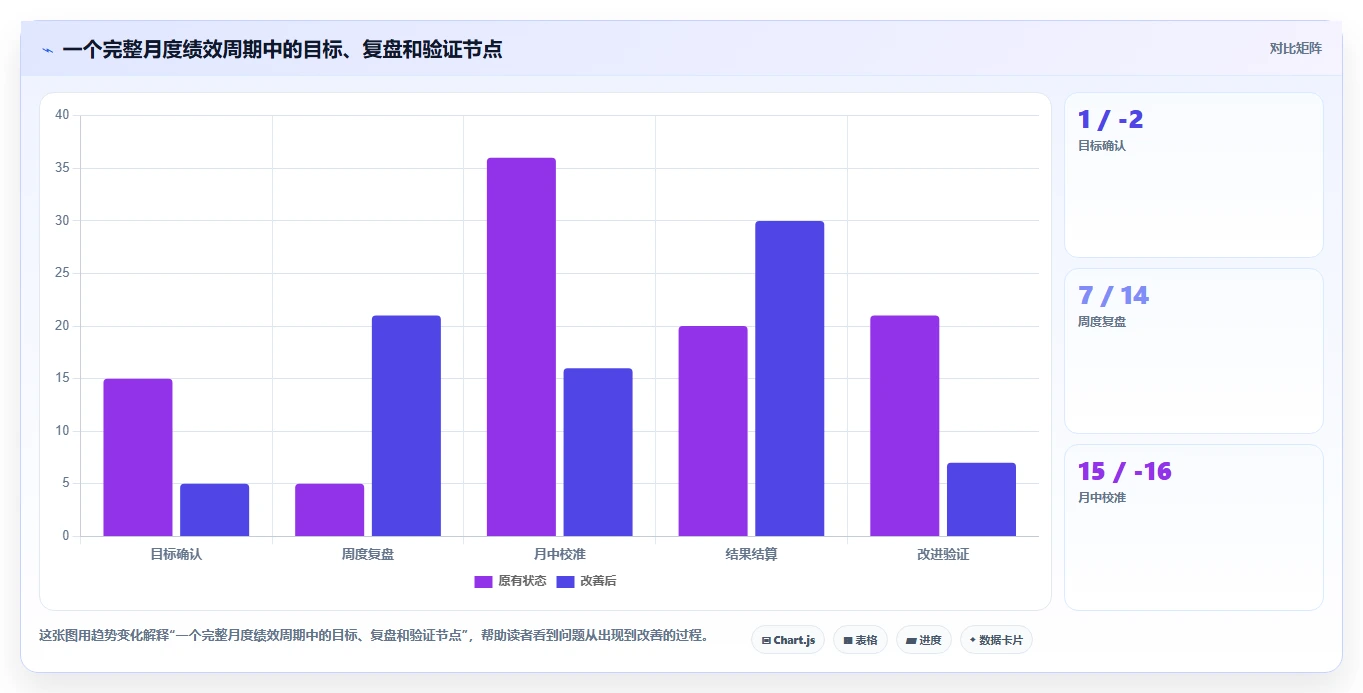
Task: Click the purple 原有状态 legend swatch
Action: tap(483, 581)
